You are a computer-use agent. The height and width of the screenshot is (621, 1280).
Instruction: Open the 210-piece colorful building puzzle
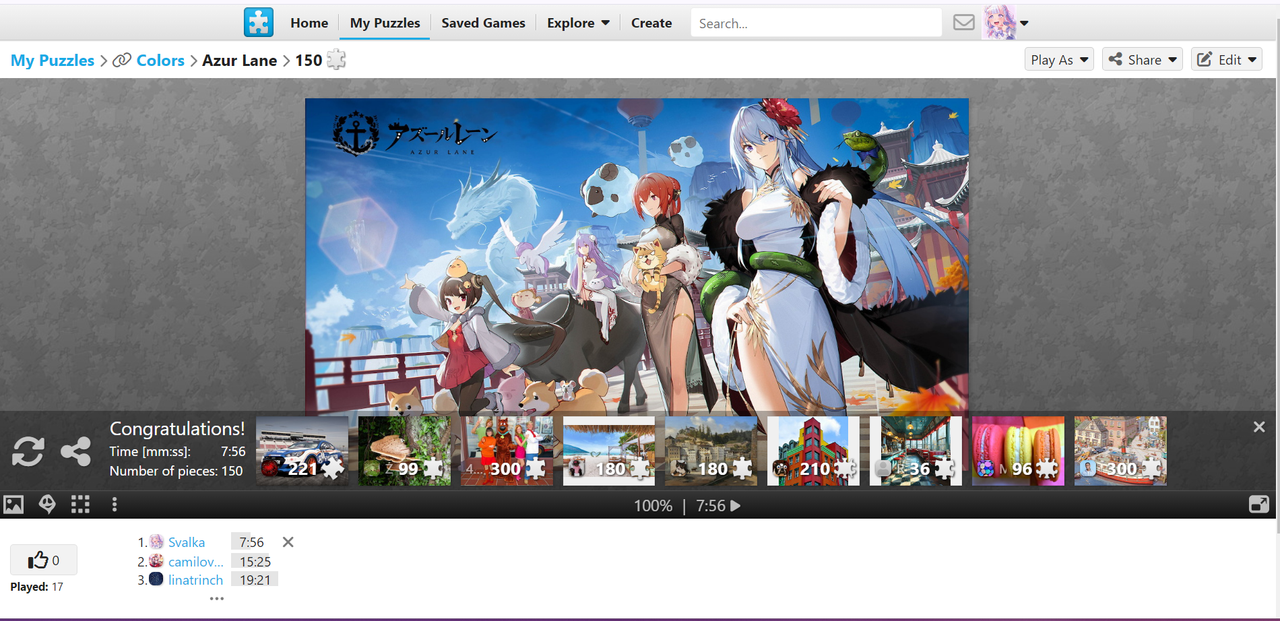click(x=813, y=451)
